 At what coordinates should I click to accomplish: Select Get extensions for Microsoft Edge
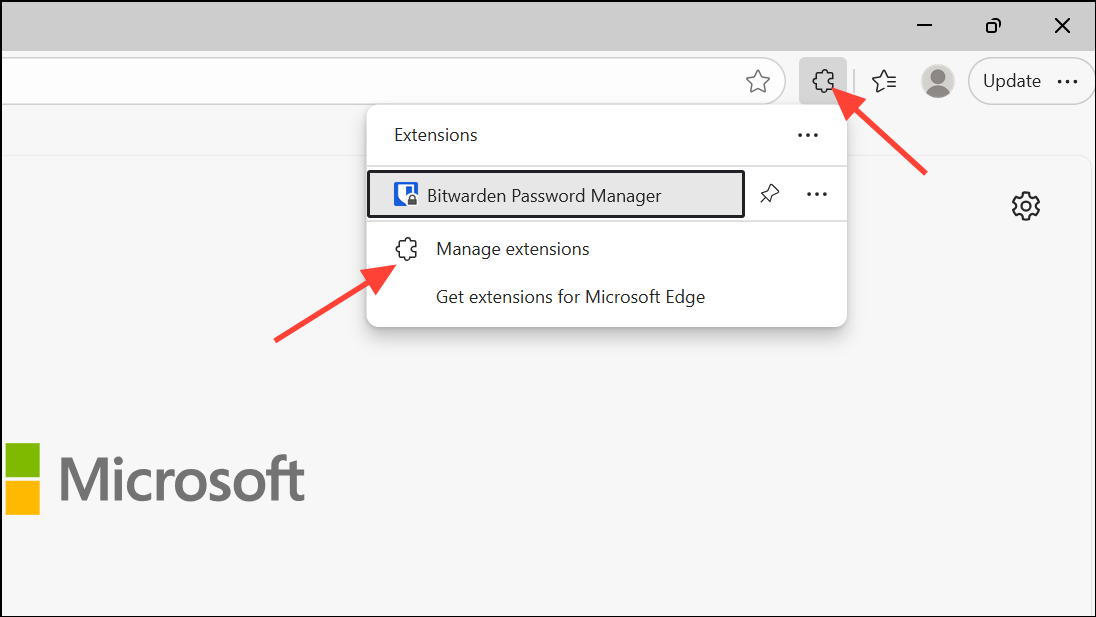tap(570, 296)
